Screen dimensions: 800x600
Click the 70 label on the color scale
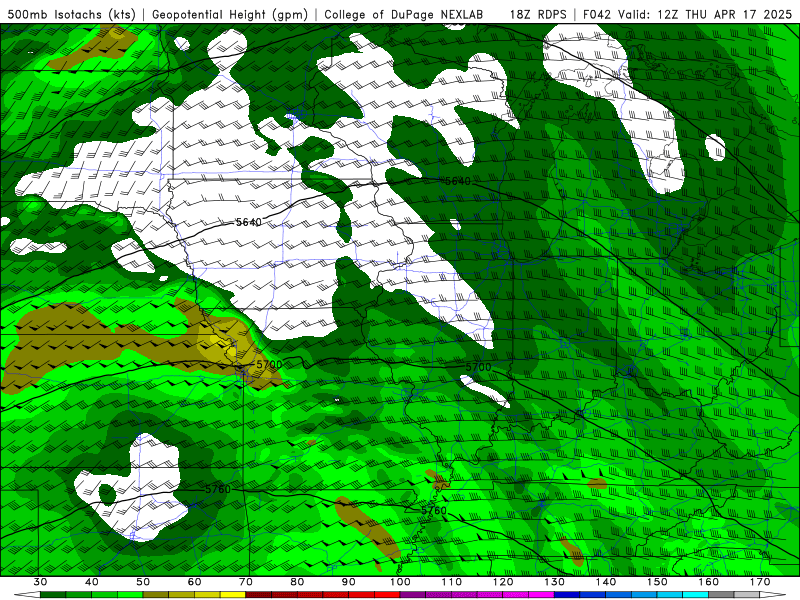(x=246, y=582)
